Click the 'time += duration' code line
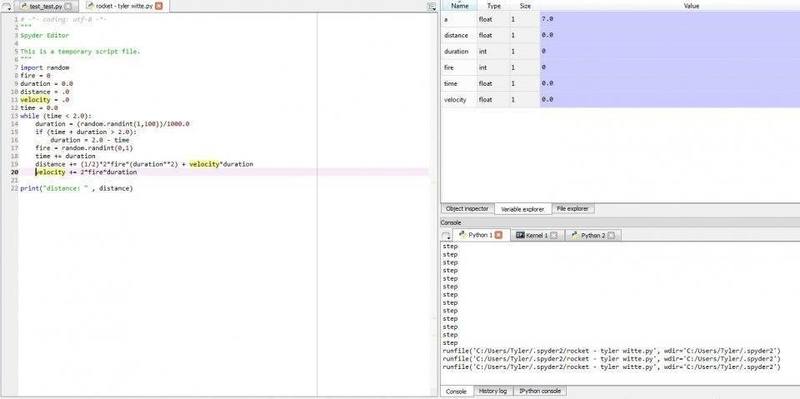Image resolution: width=800 pixels, height=399 pixels. pos(65,156)
